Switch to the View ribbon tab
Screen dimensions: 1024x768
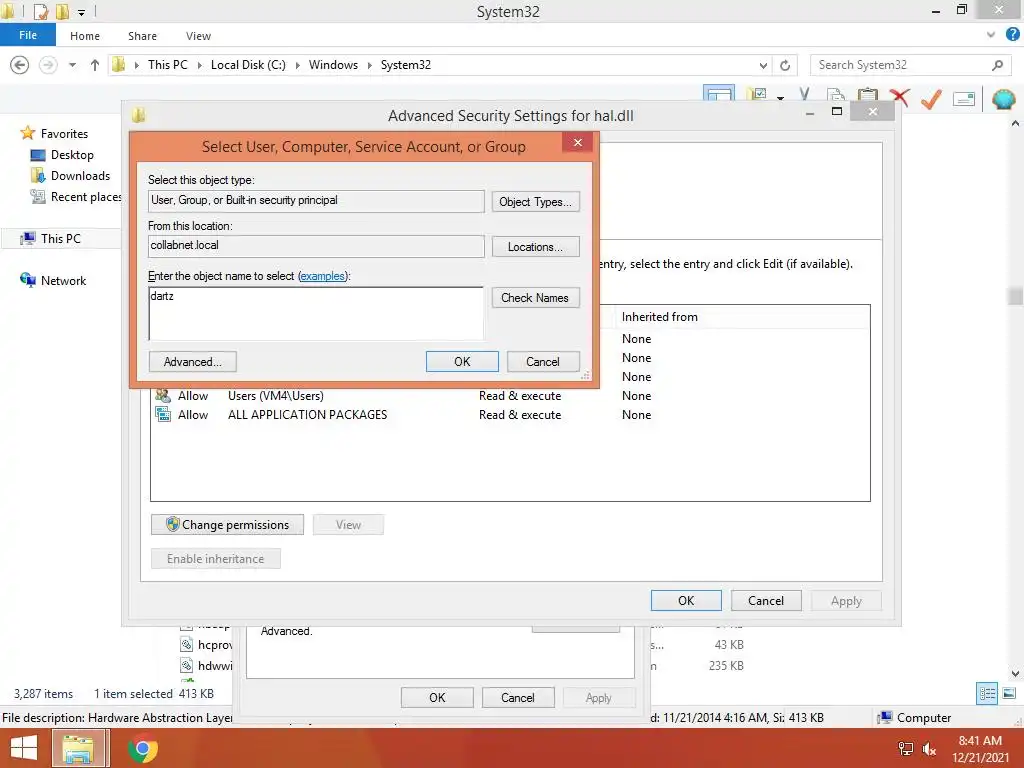pyautogui.click(x=198, y=36)
